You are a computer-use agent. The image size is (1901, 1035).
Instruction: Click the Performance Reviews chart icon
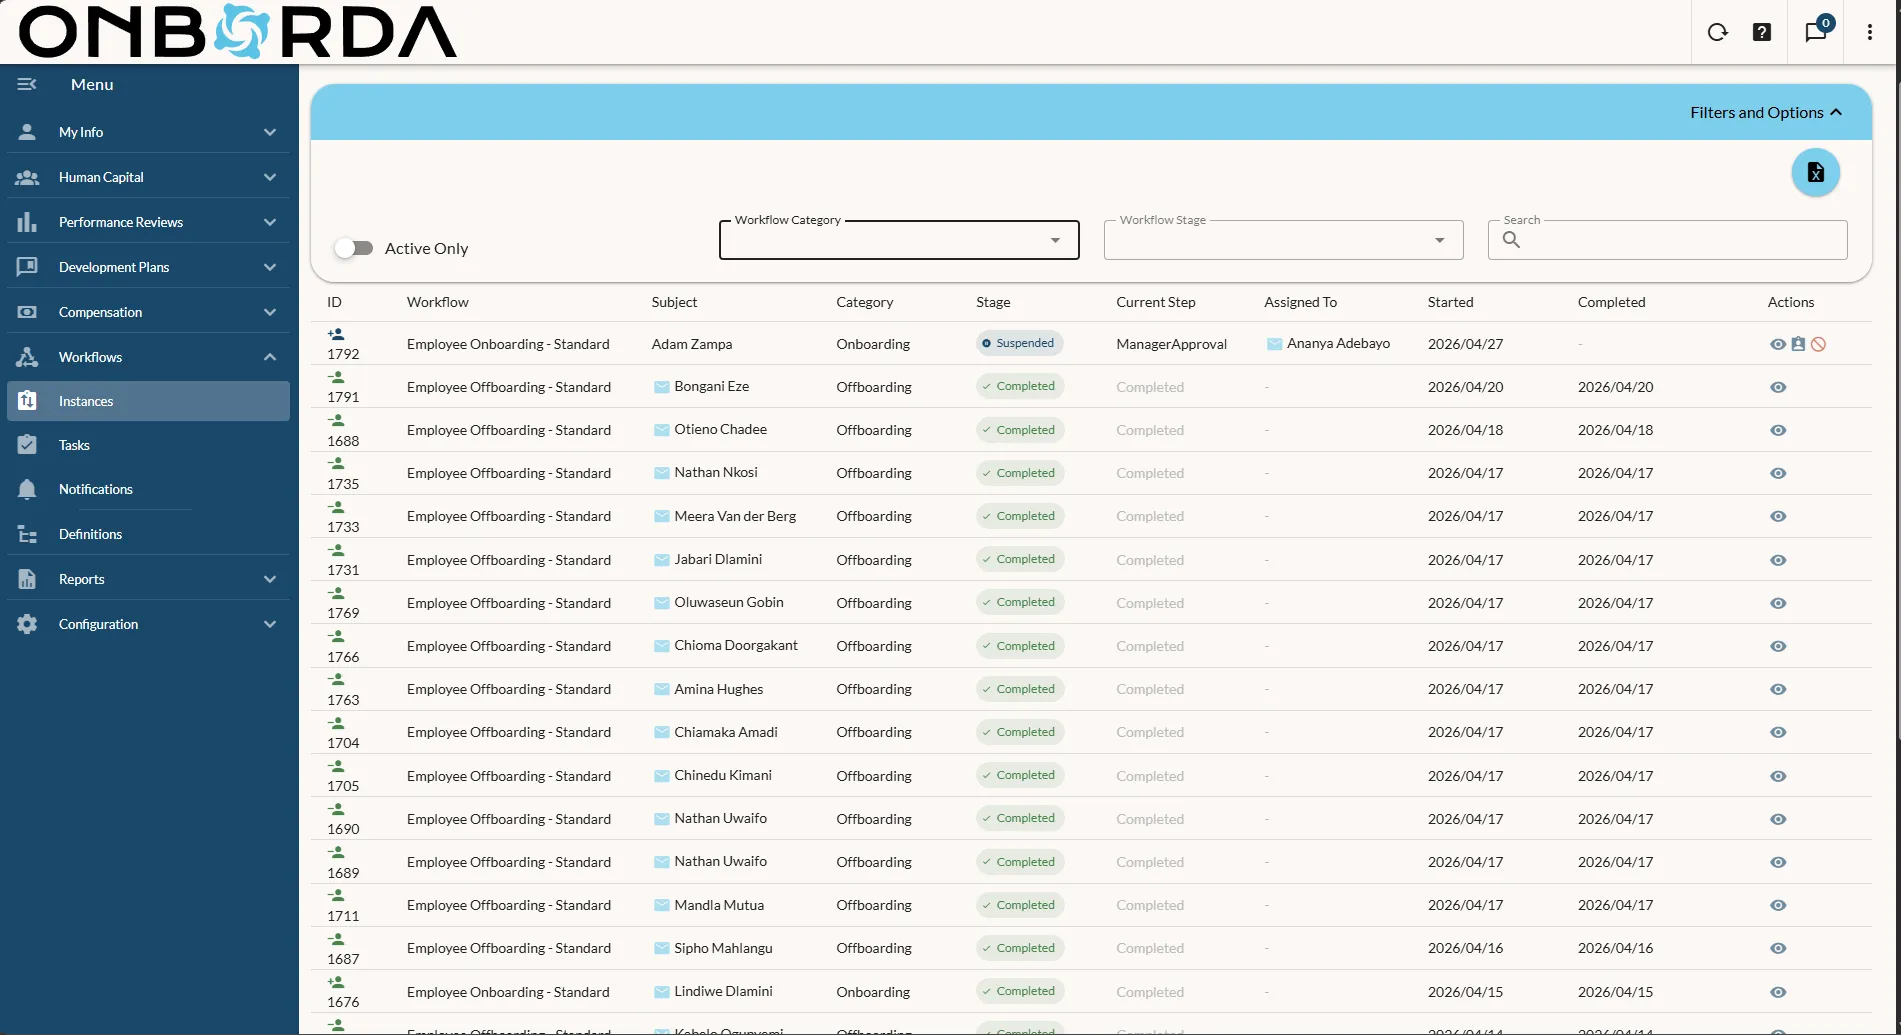(x=27, y=222)
